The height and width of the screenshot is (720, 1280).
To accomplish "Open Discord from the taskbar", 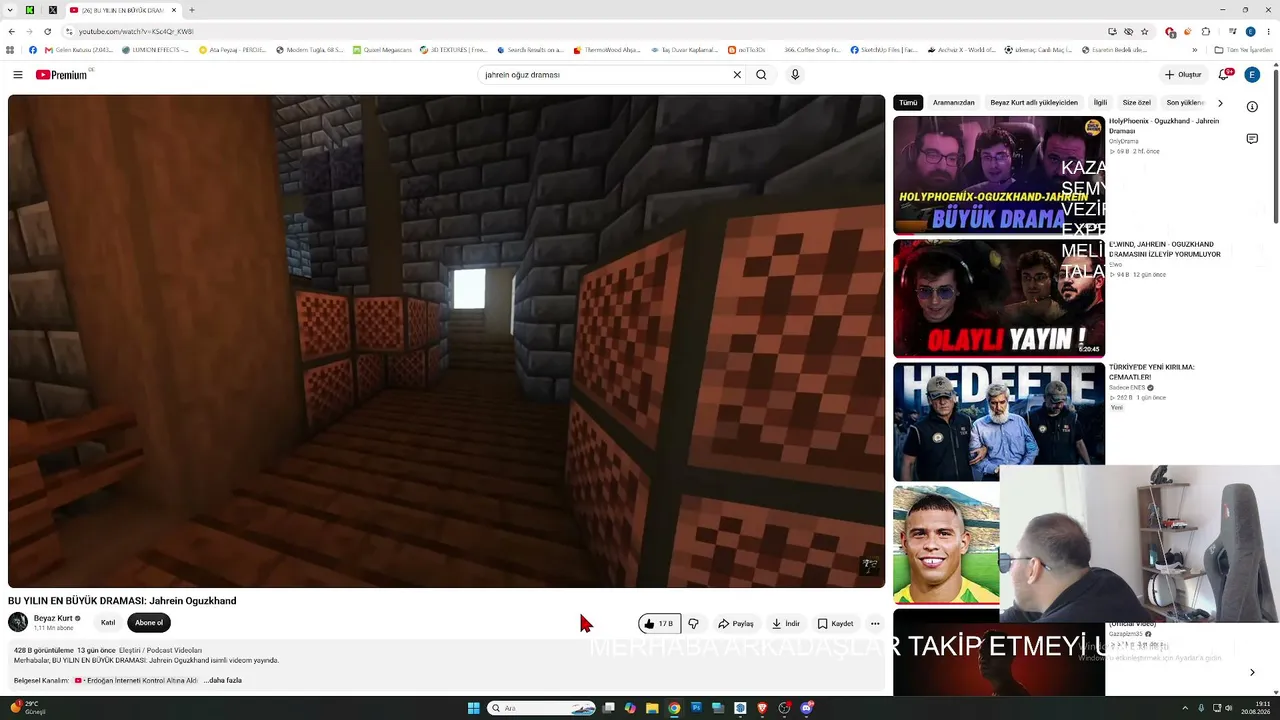I will (x=806, y=708).
